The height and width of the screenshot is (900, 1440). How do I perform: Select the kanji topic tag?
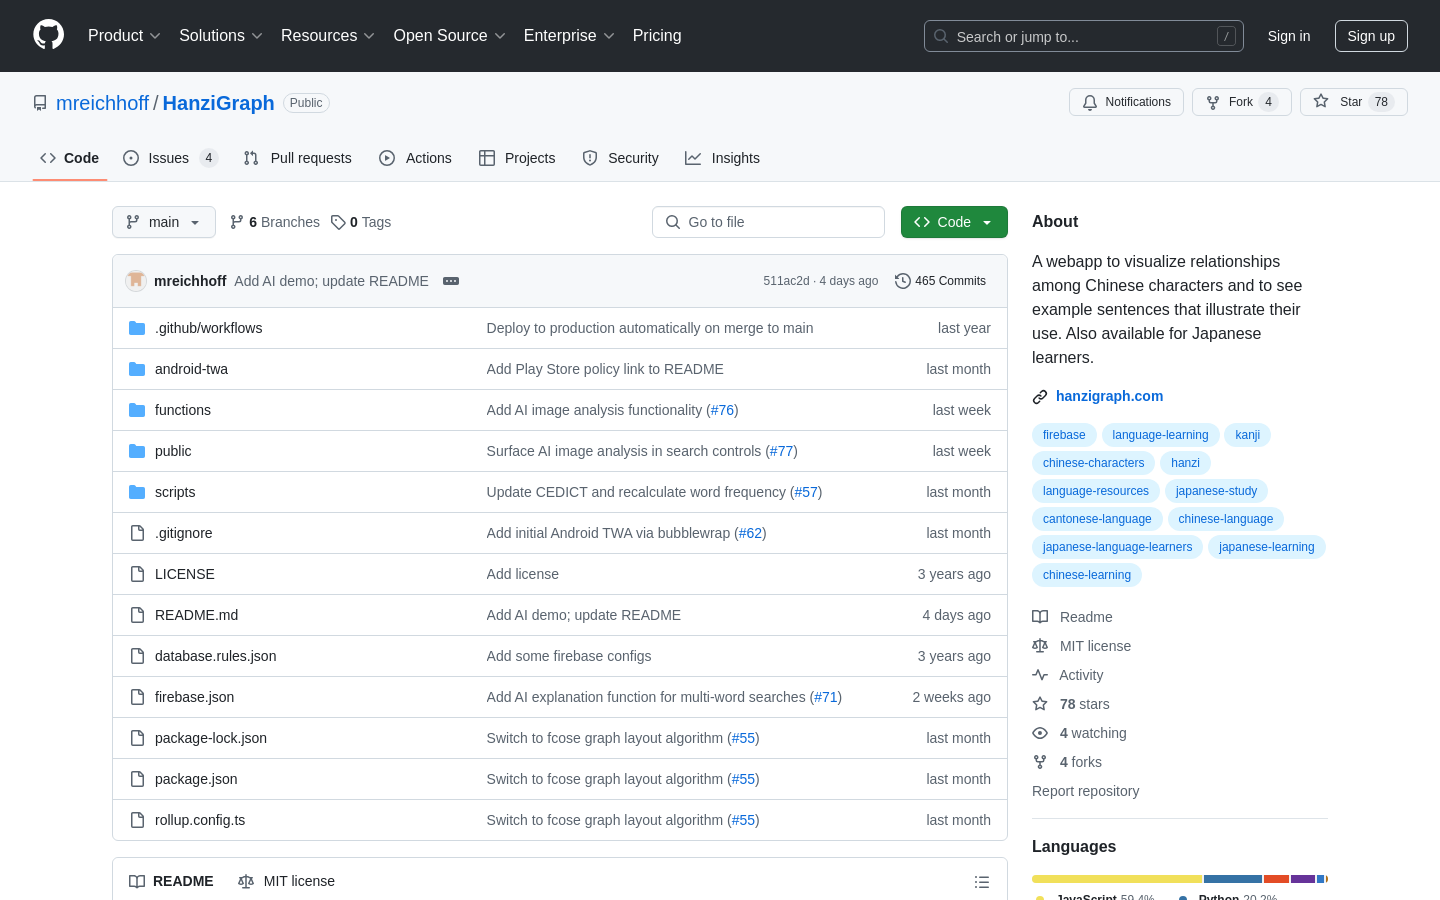click(1247, 435)
